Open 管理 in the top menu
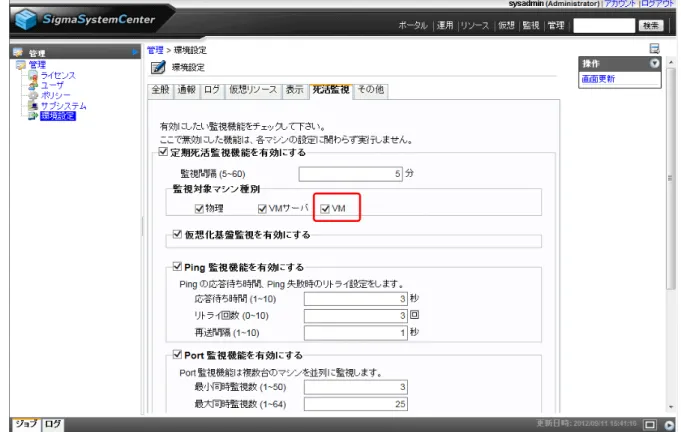The width and height of the screenshot is (681, 432). [556, 26]
